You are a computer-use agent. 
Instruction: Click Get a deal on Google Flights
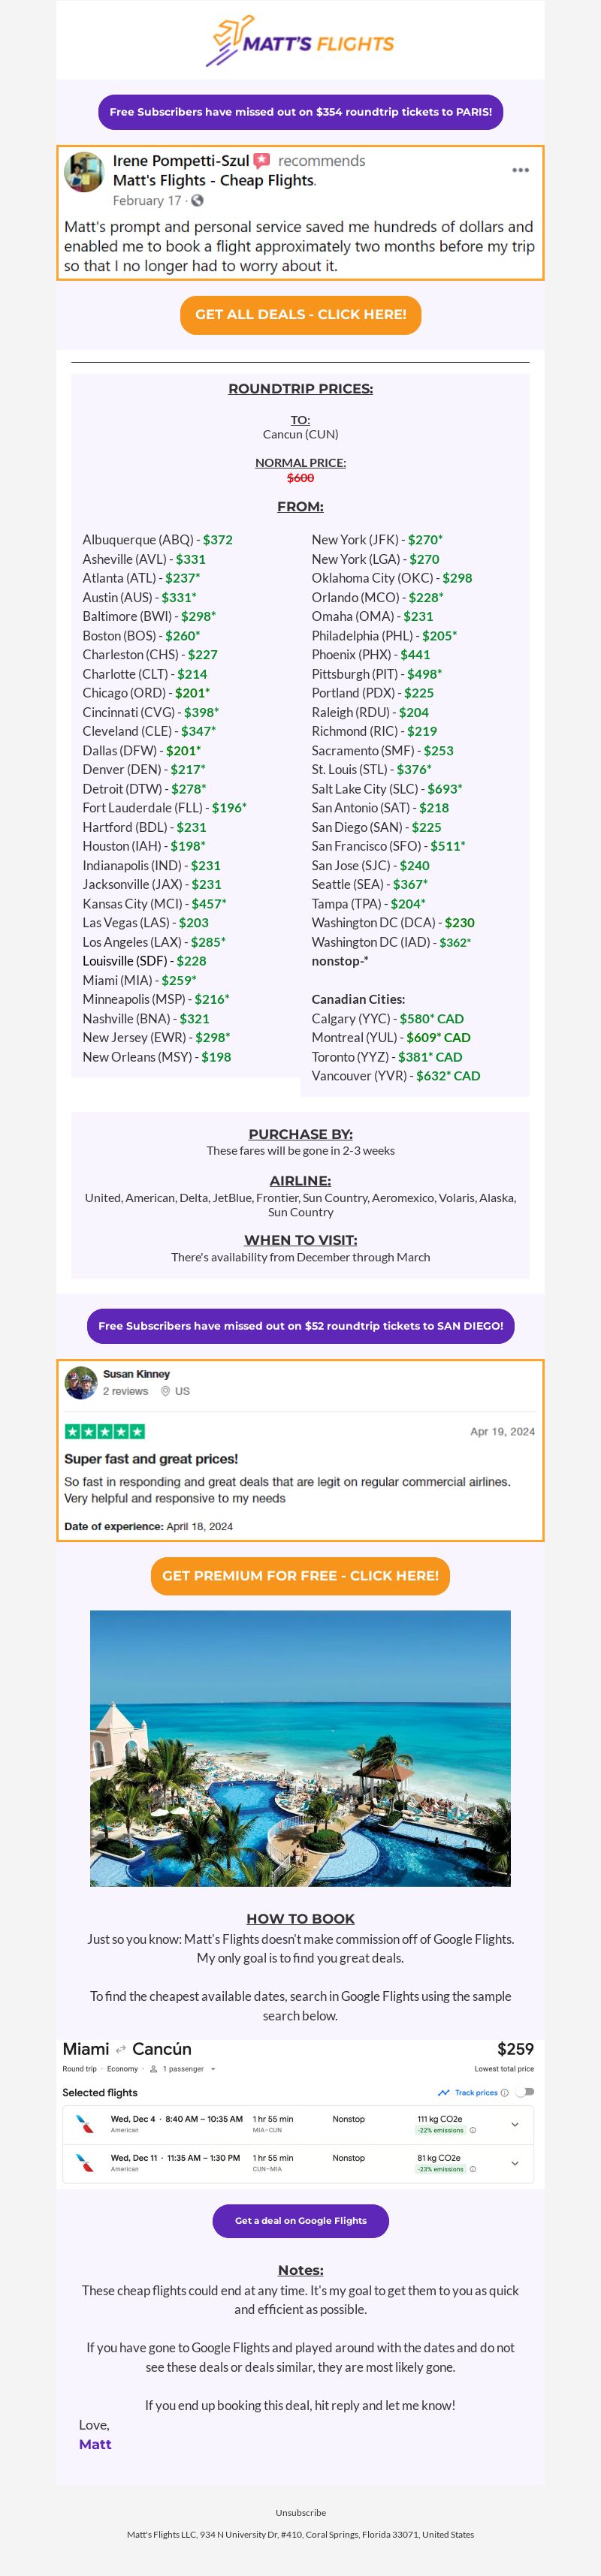click(x=300, y=2220)
